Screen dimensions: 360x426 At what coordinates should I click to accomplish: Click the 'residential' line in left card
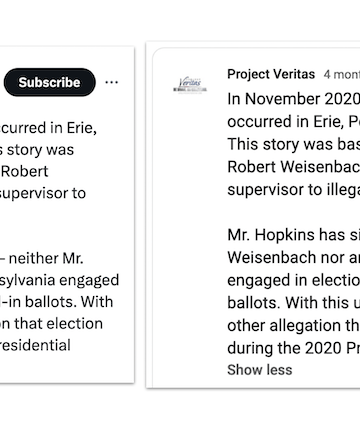(35, 345)
